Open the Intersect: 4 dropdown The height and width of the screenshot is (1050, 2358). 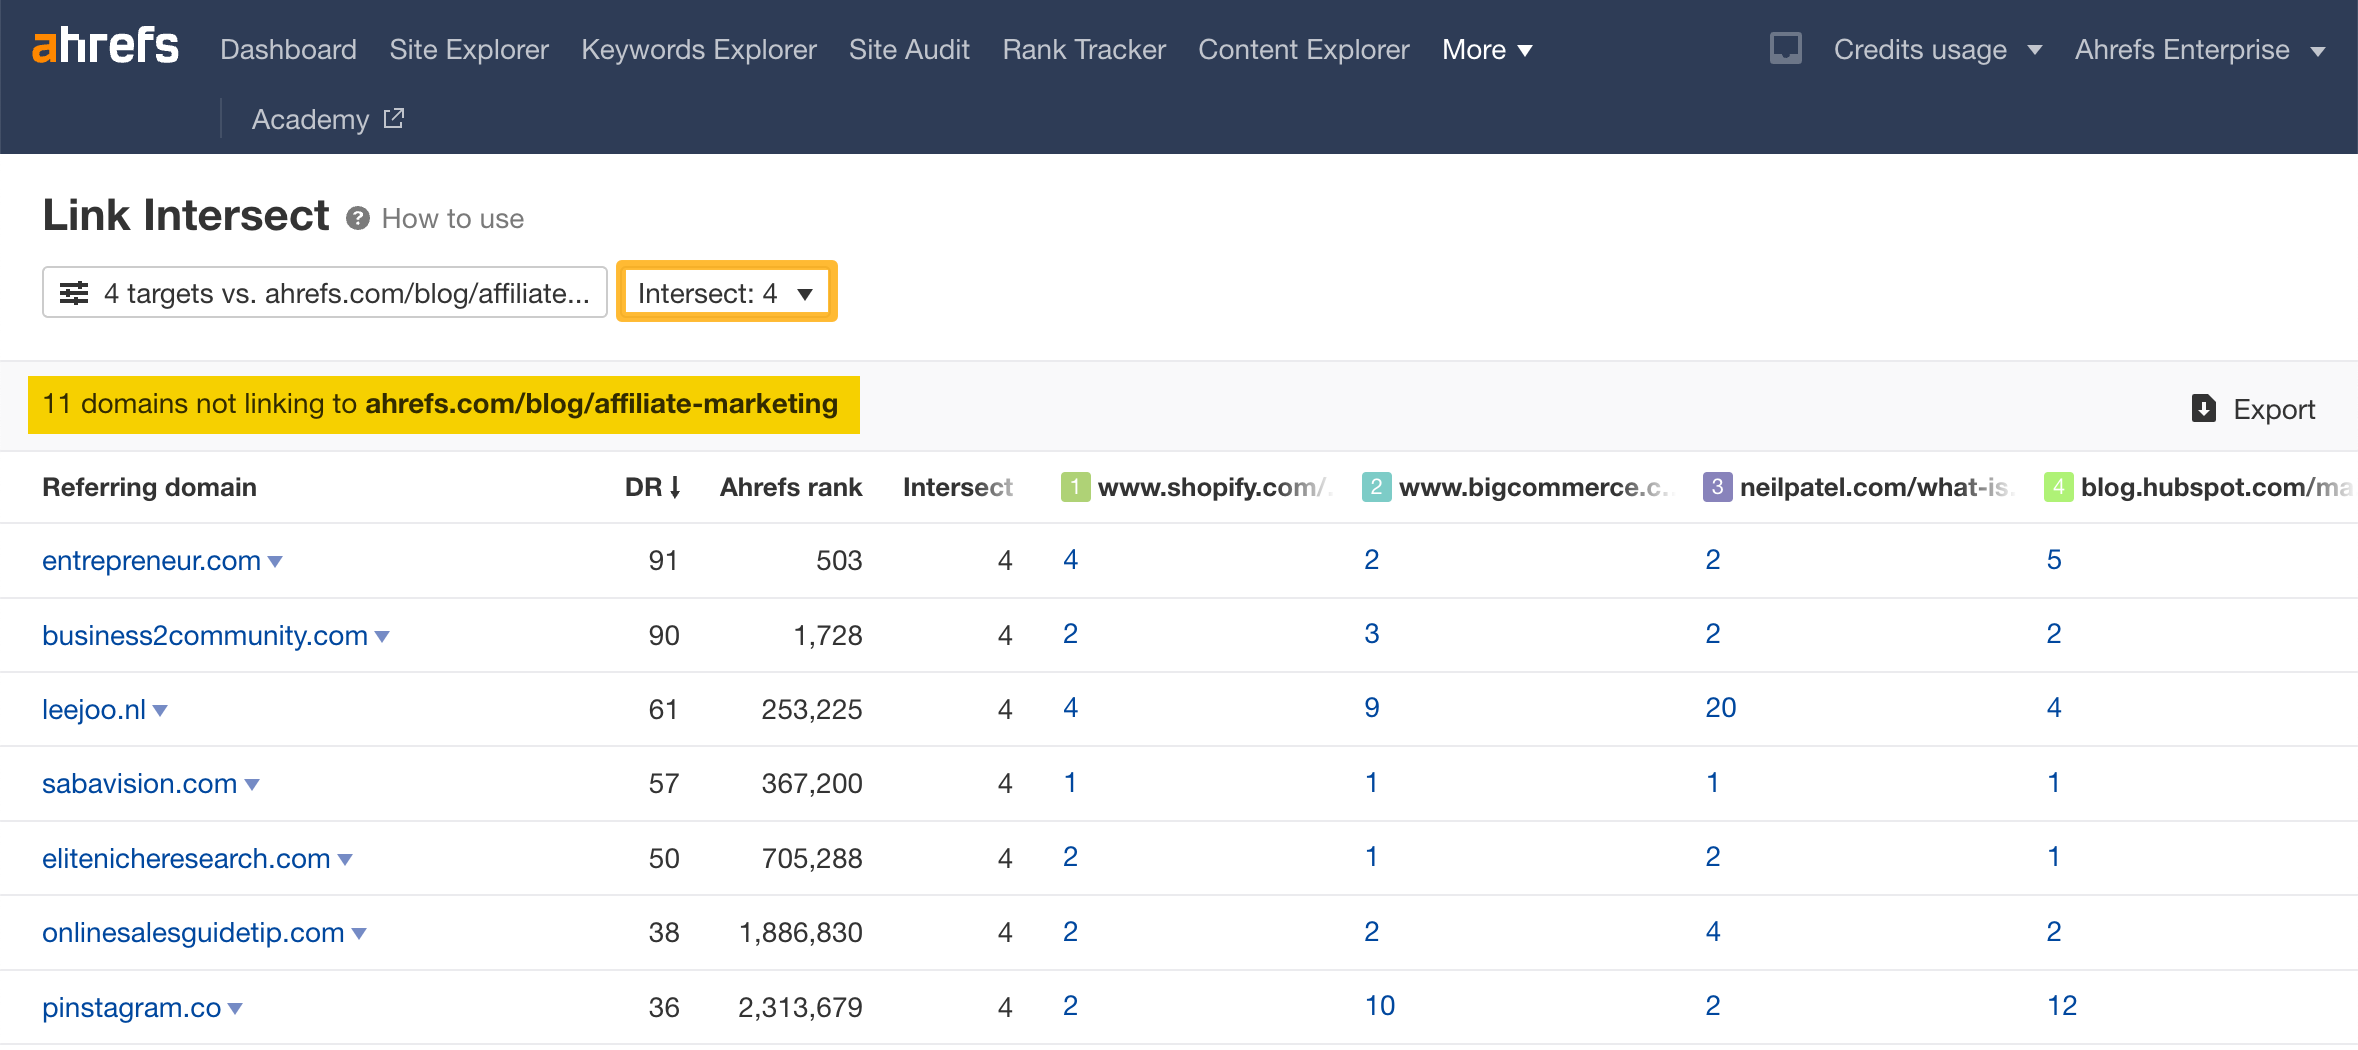(x=727, y=292)
